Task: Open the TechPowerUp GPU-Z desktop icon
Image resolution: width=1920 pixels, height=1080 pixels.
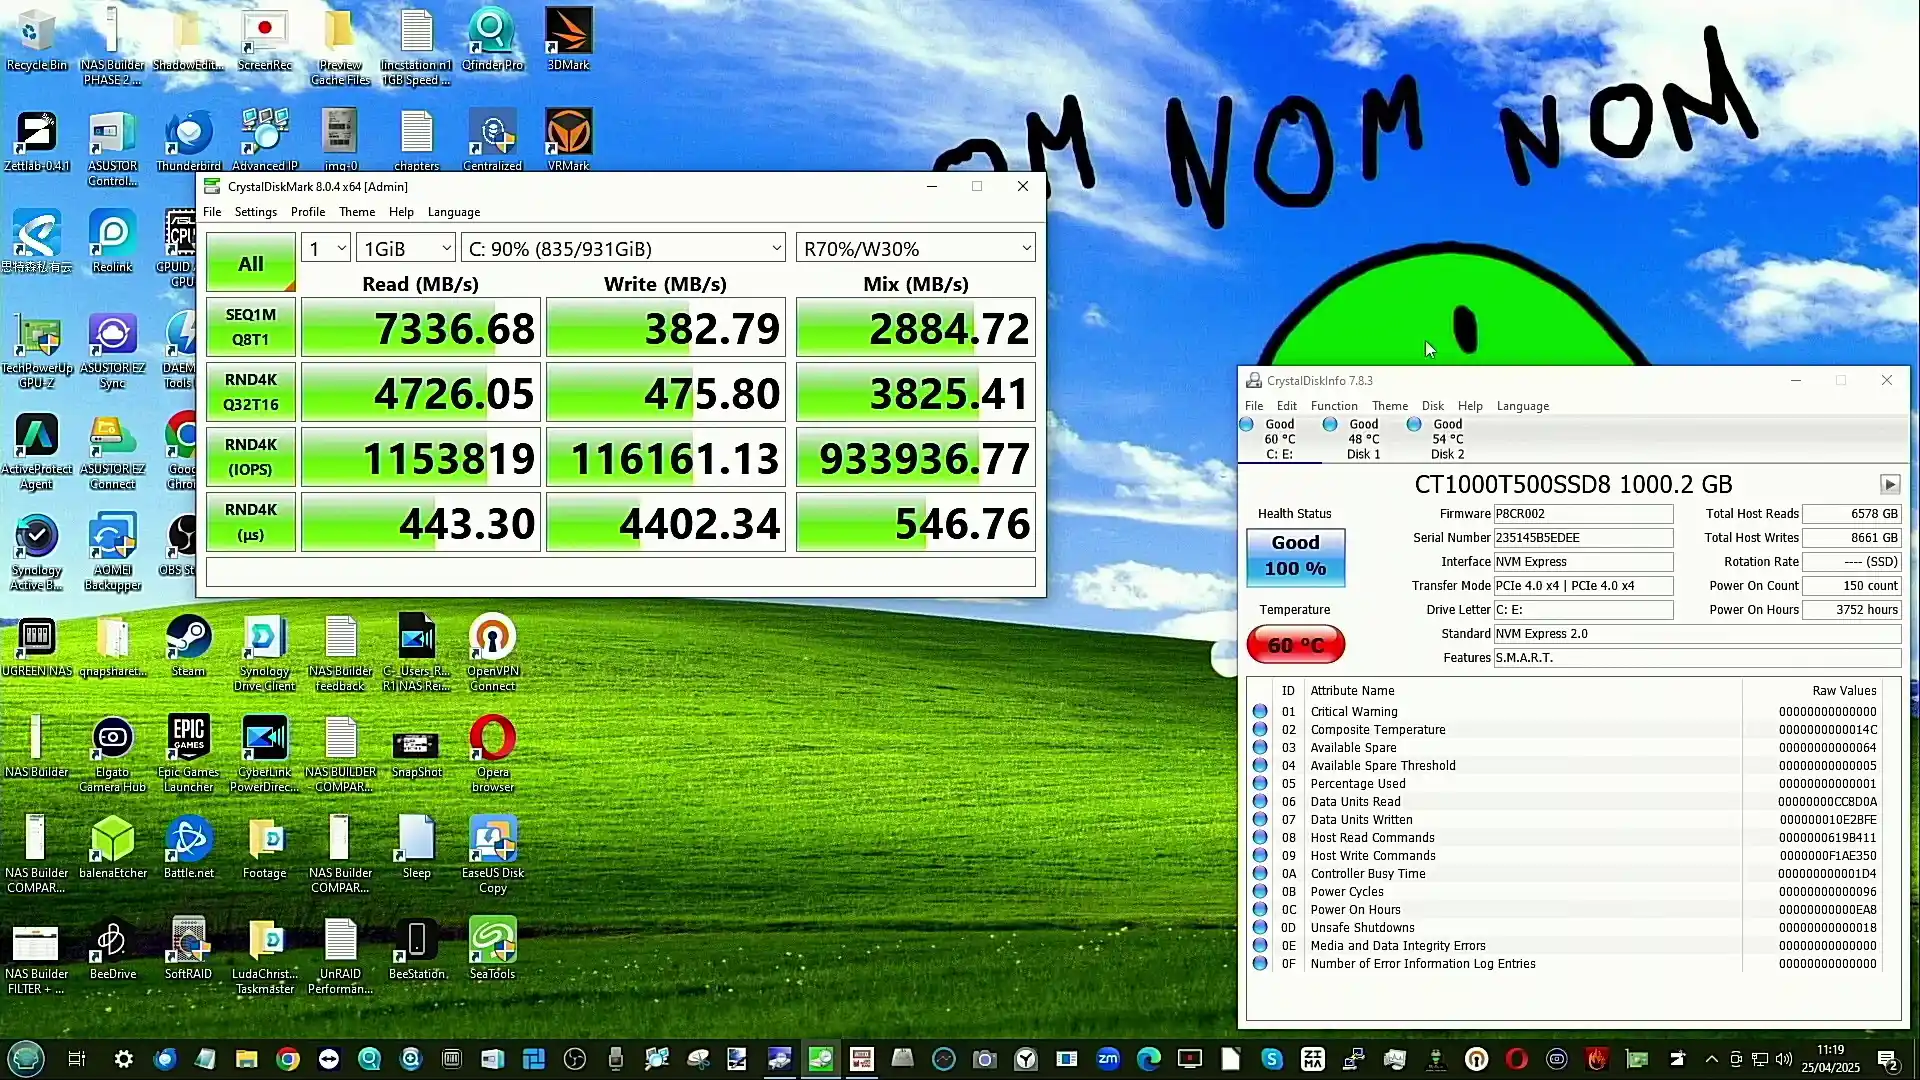Action: point(37,351)
